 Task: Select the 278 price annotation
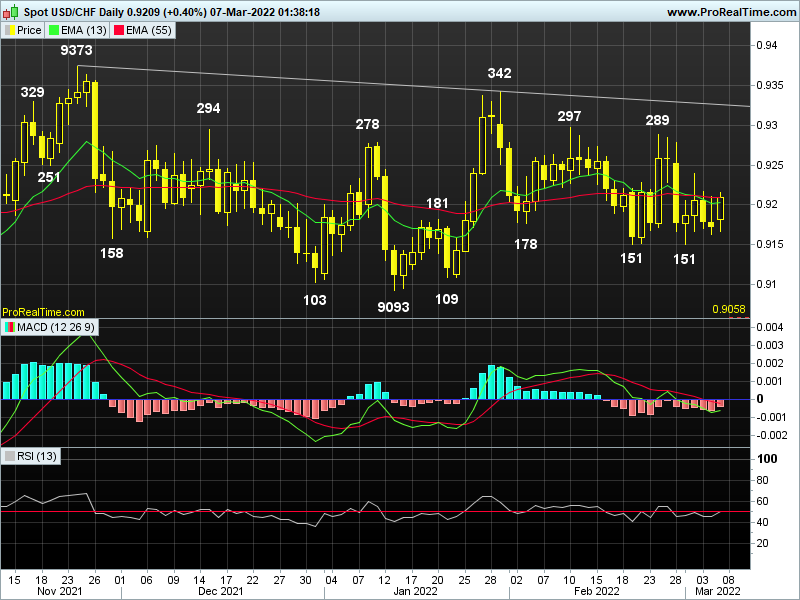point(367,124)
